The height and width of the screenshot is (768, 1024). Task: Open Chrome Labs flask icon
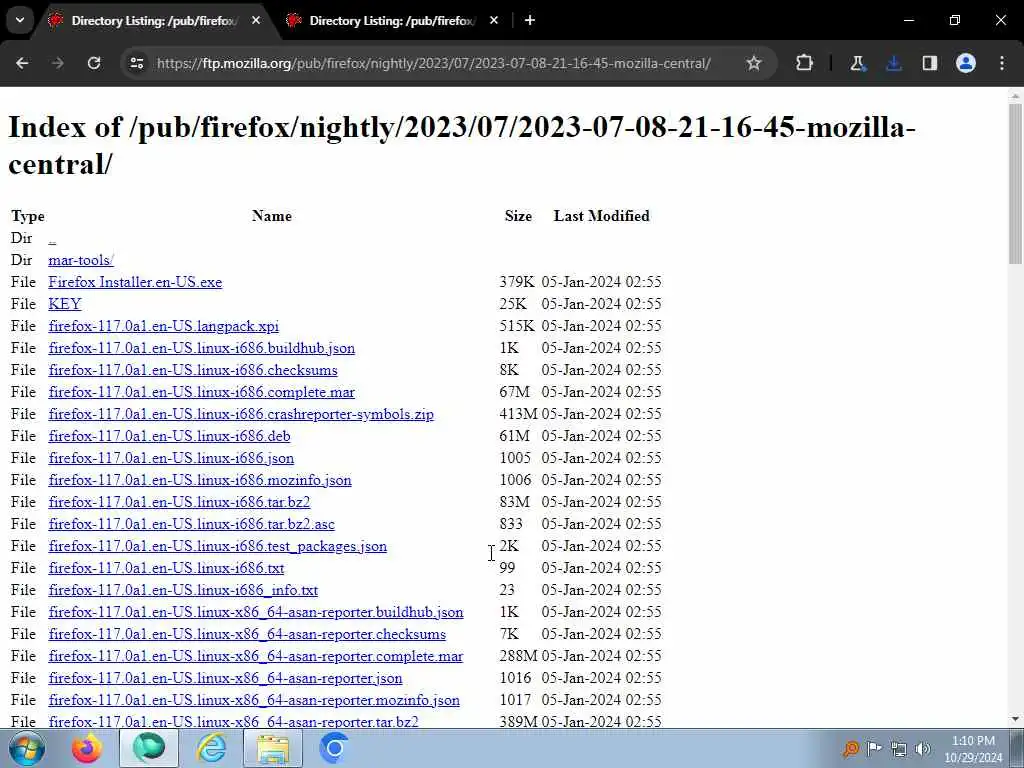[857, 63]
